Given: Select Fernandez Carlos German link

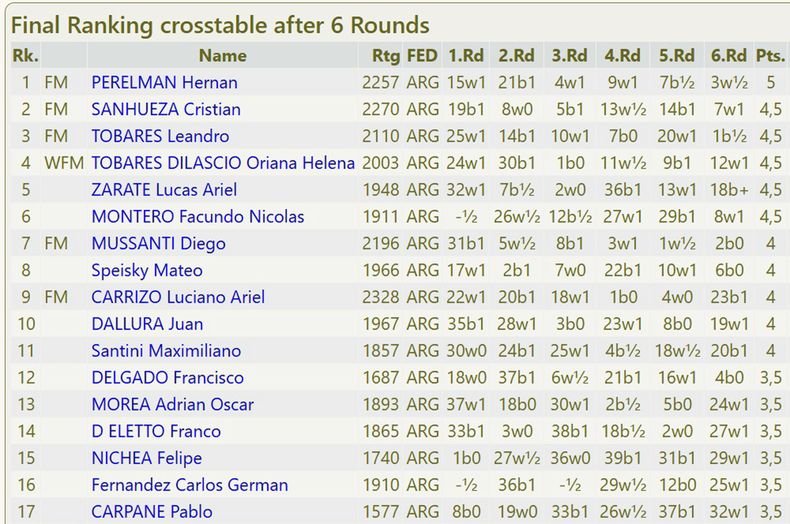Looking at the screenshot, I should click(x=189, y=485).
